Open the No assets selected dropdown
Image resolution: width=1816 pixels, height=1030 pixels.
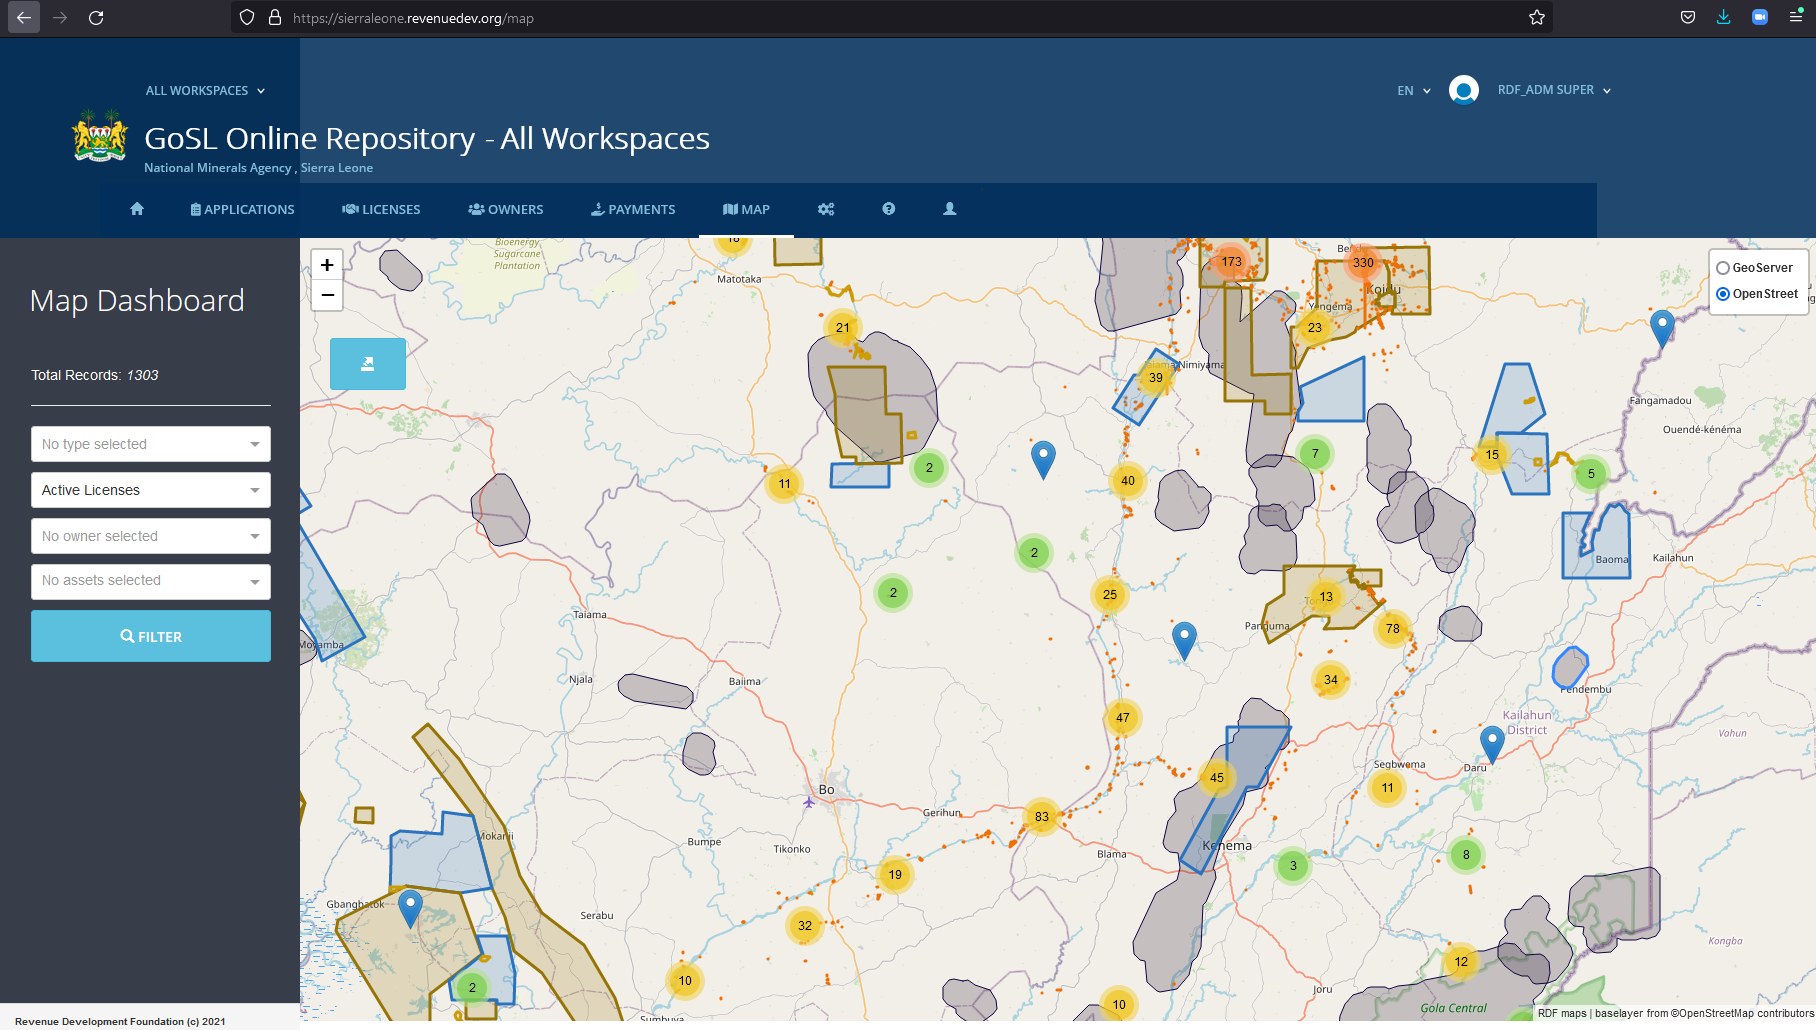151,581
